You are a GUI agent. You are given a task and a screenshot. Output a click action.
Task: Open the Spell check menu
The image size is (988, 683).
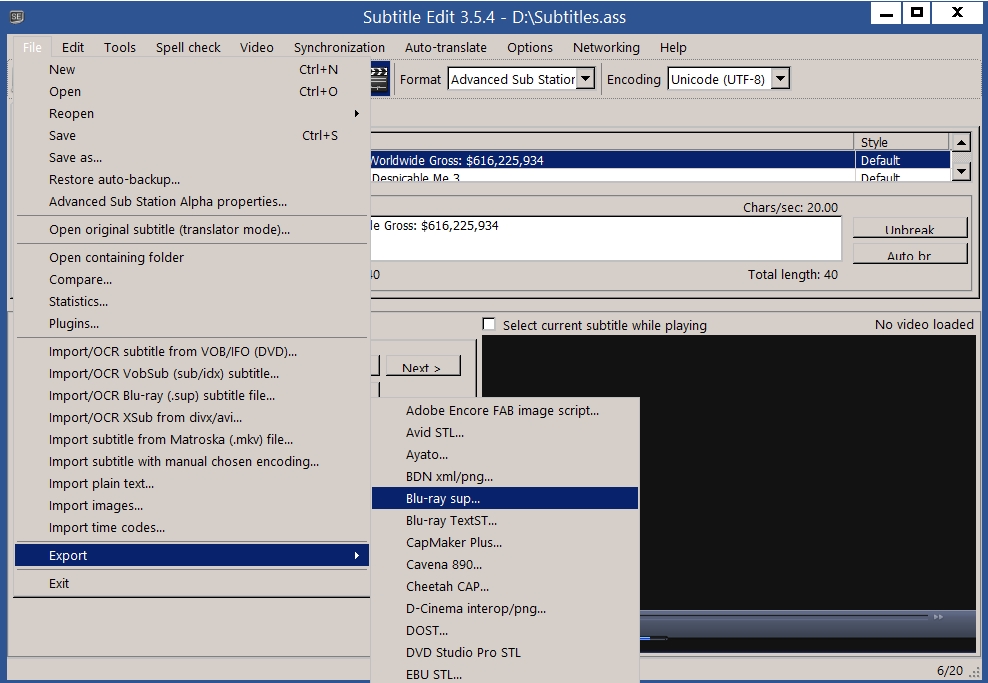(x=188, y=47)
